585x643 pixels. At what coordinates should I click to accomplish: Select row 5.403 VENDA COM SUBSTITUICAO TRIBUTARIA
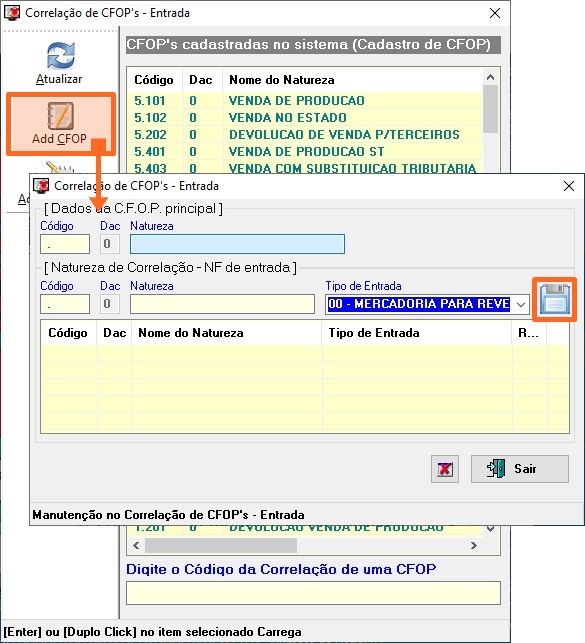point(304,168)
